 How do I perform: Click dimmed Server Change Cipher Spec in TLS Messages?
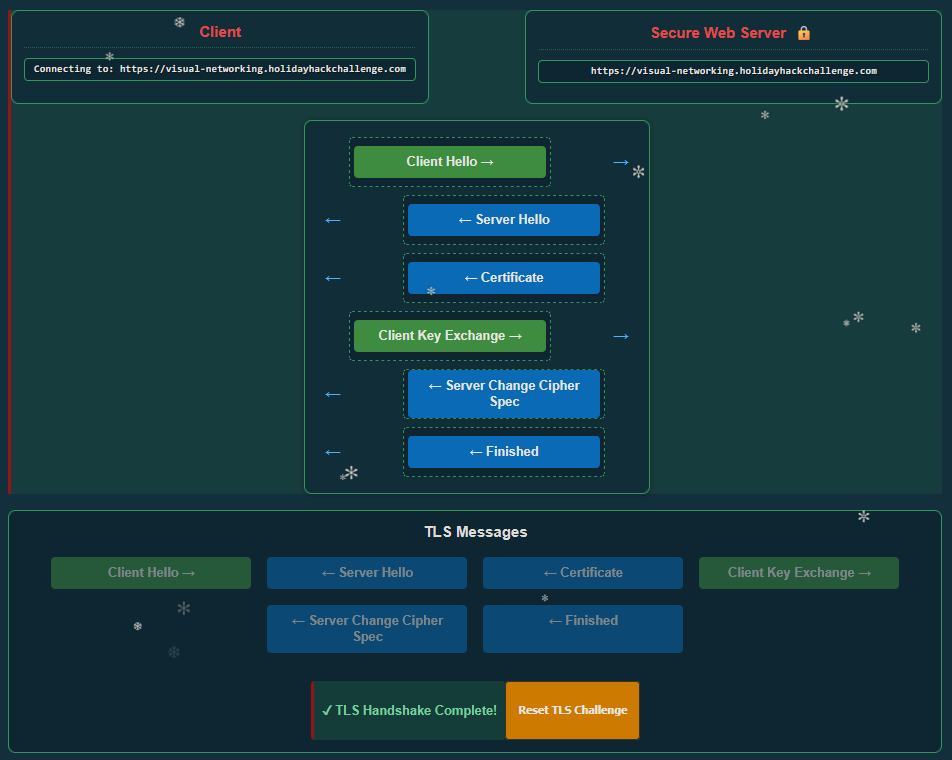point(366,629)
